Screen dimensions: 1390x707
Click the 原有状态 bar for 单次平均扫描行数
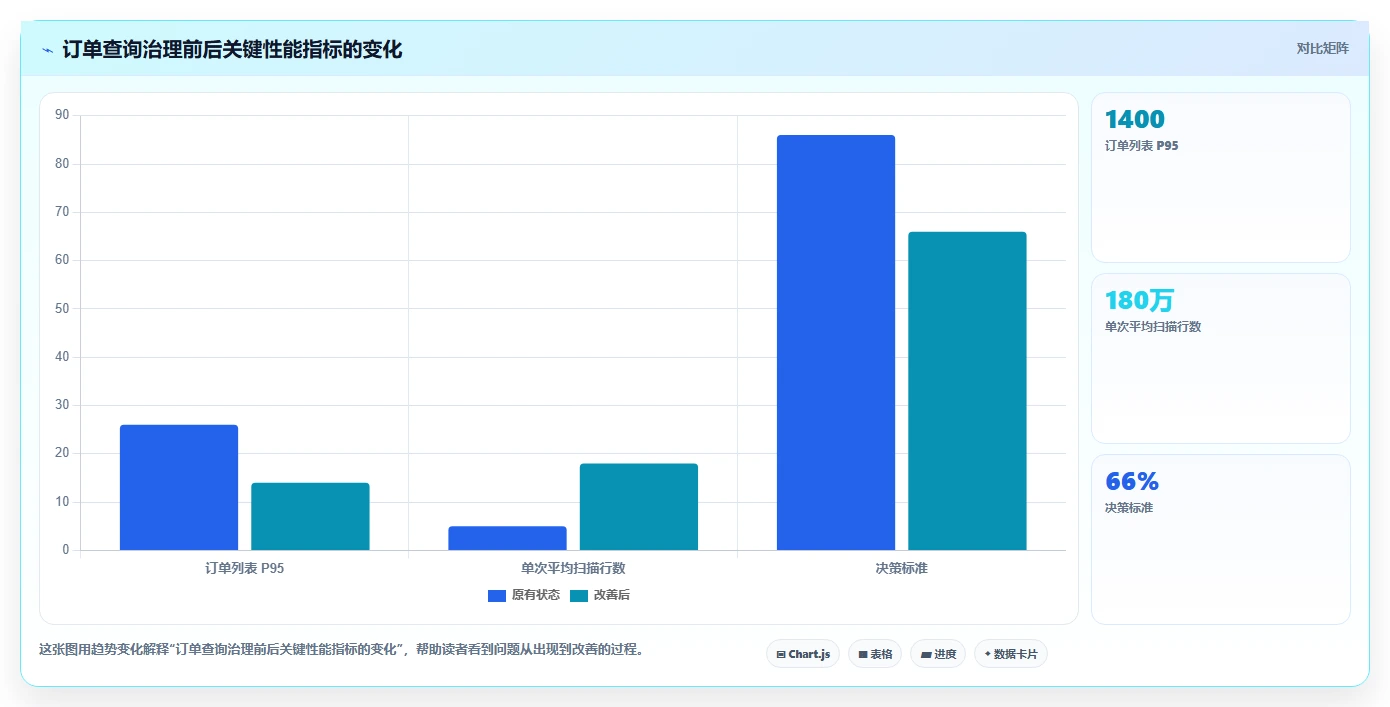[x=507, y=538]
